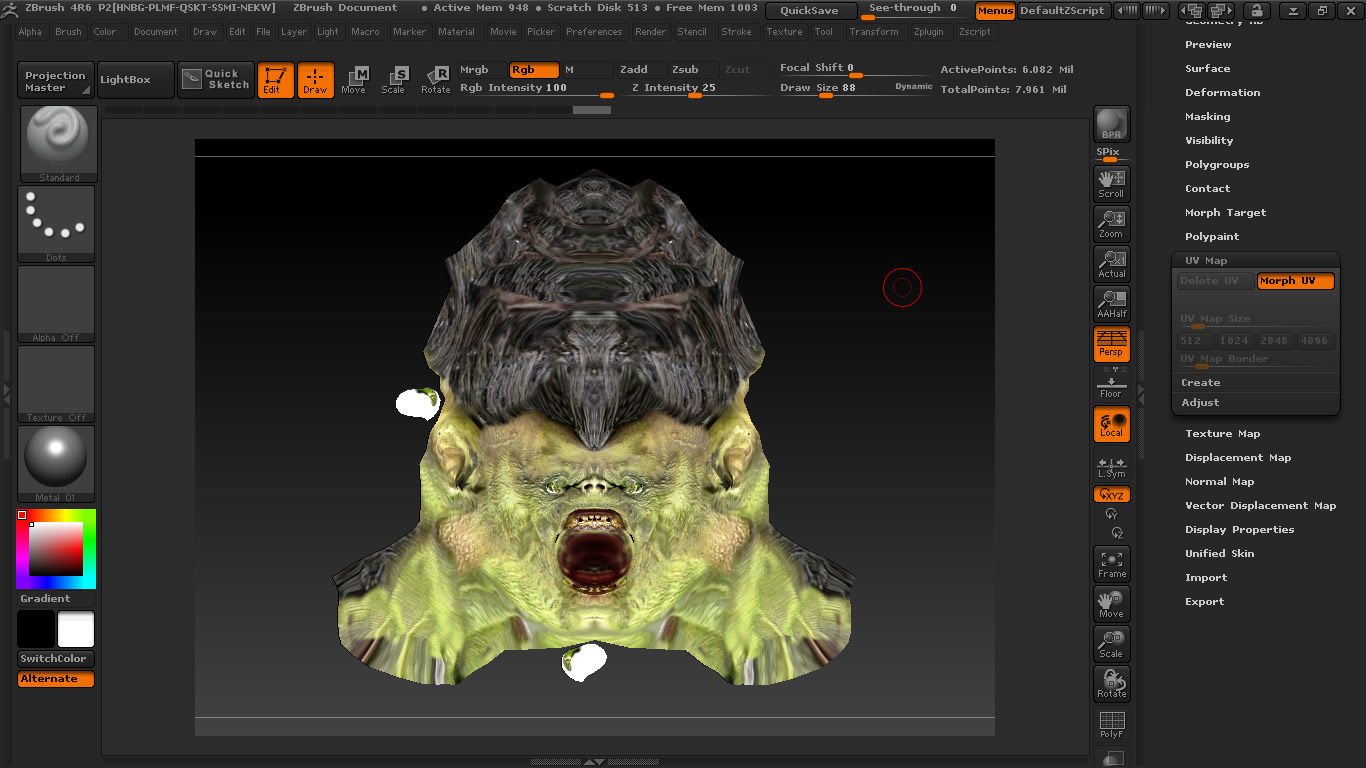Open the Alpha Off thumbnail slot
Viewport: 1366px width, 768px height.
(56, 304)
